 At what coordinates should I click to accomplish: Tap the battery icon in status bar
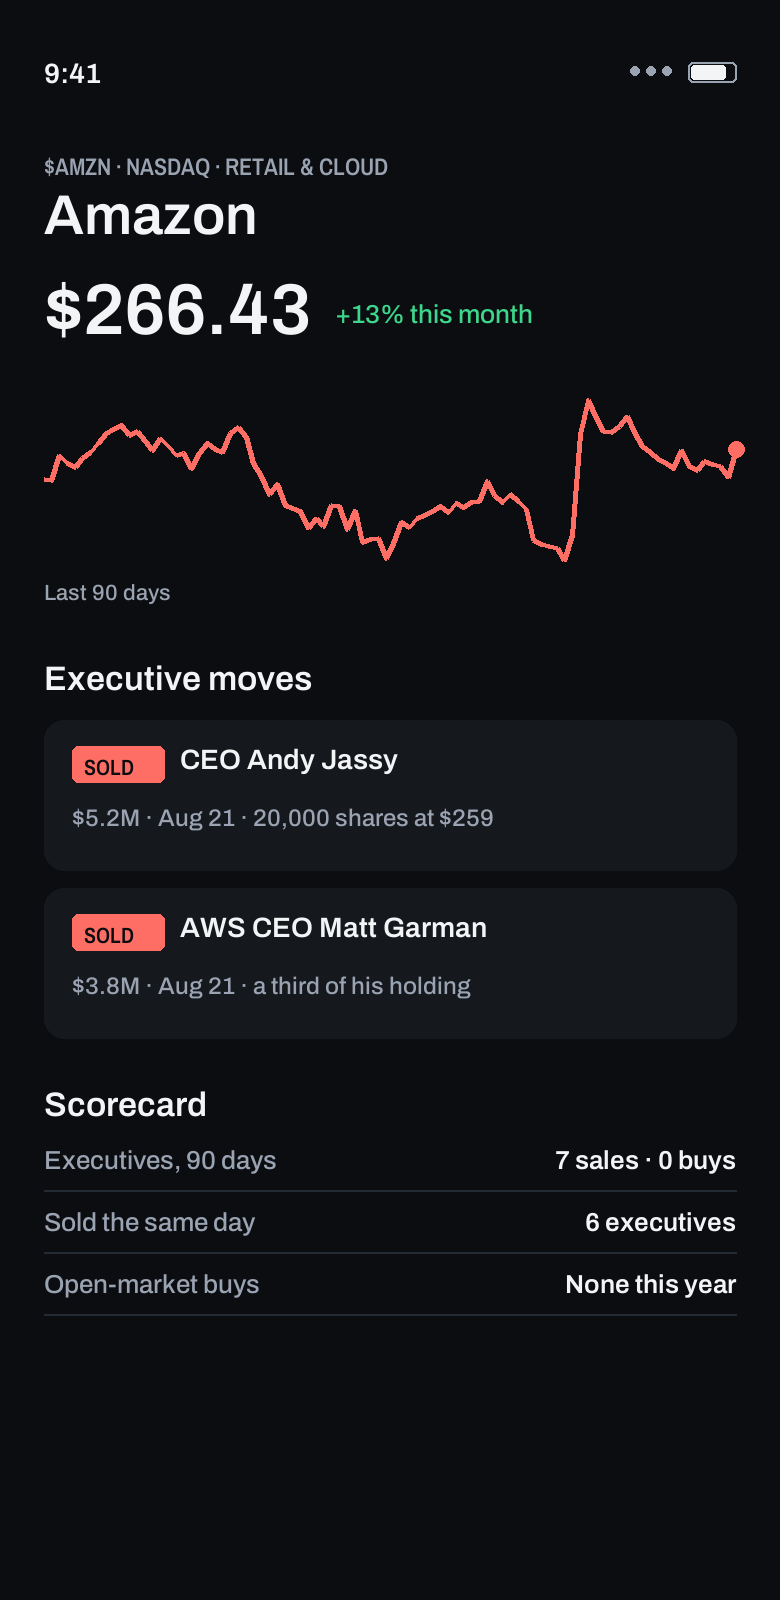[713, 72]
